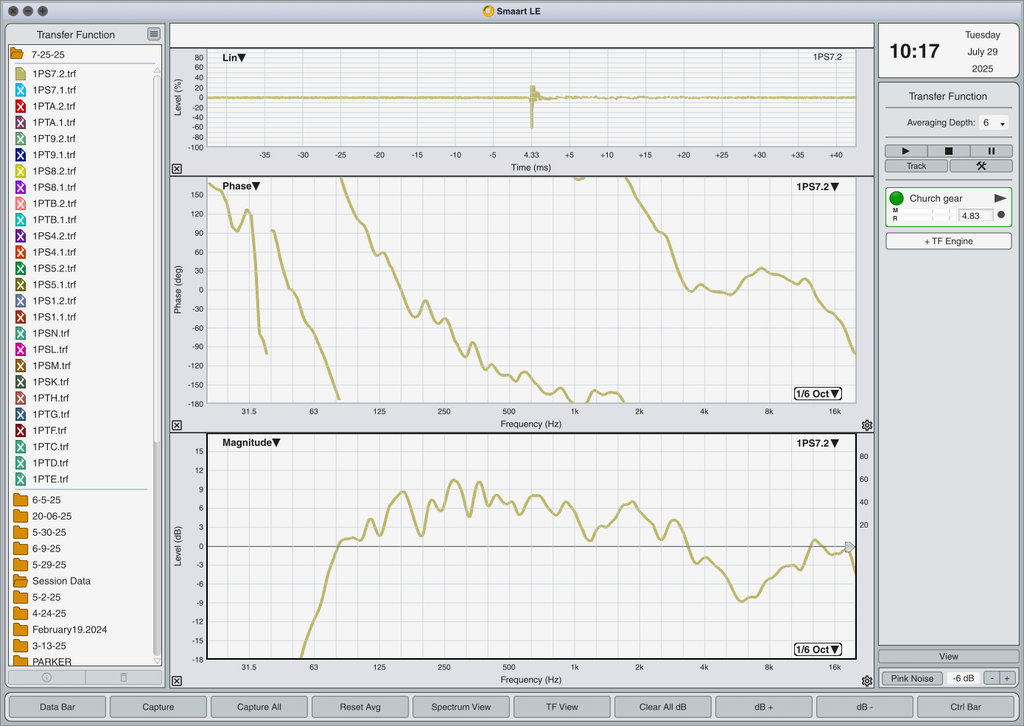Click the trash icon below the file list
The image size is (1024, 726).
tap(123, 678)
